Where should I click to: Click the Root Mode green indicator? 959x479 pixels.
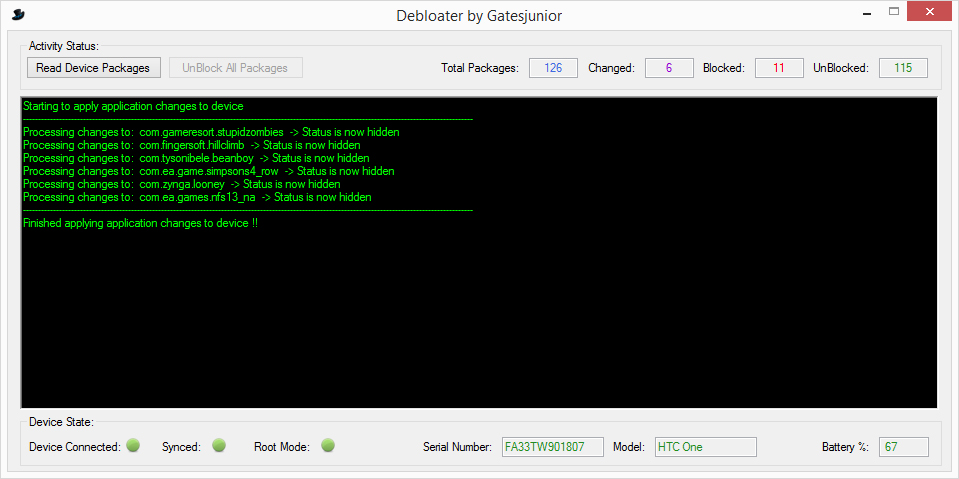[327, 445]
